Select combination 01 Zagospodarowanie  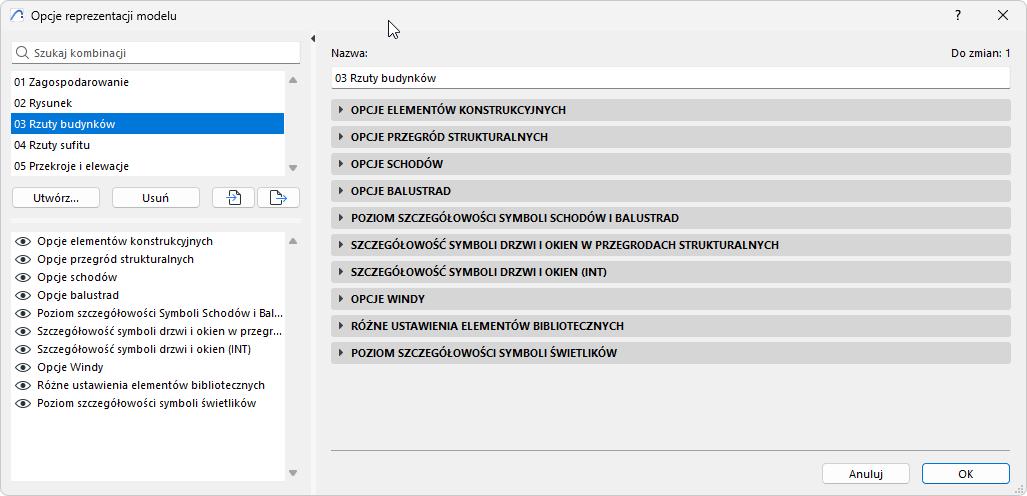[x=147, y=82]
